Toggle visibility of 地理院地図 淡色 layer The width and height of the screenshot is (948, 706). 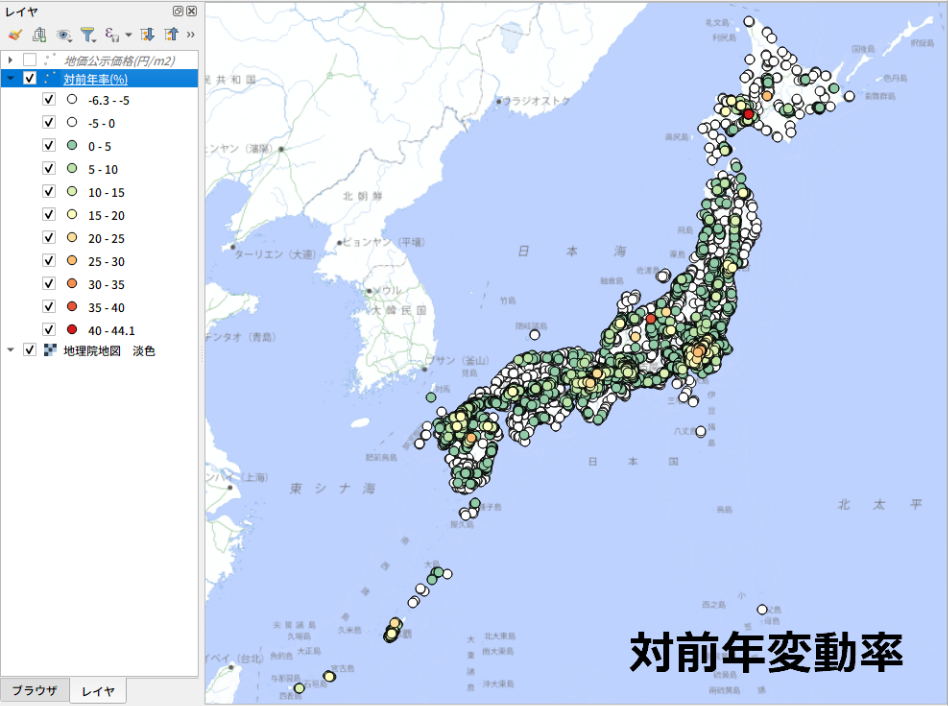click(30, 350)
